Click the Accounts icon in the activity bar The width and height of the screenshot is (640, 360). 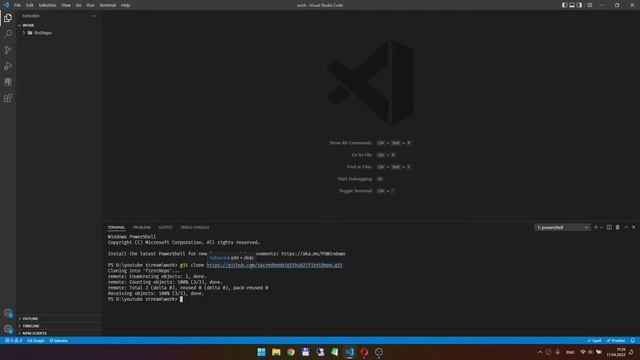pyautogui.click(x=8, y=313)
